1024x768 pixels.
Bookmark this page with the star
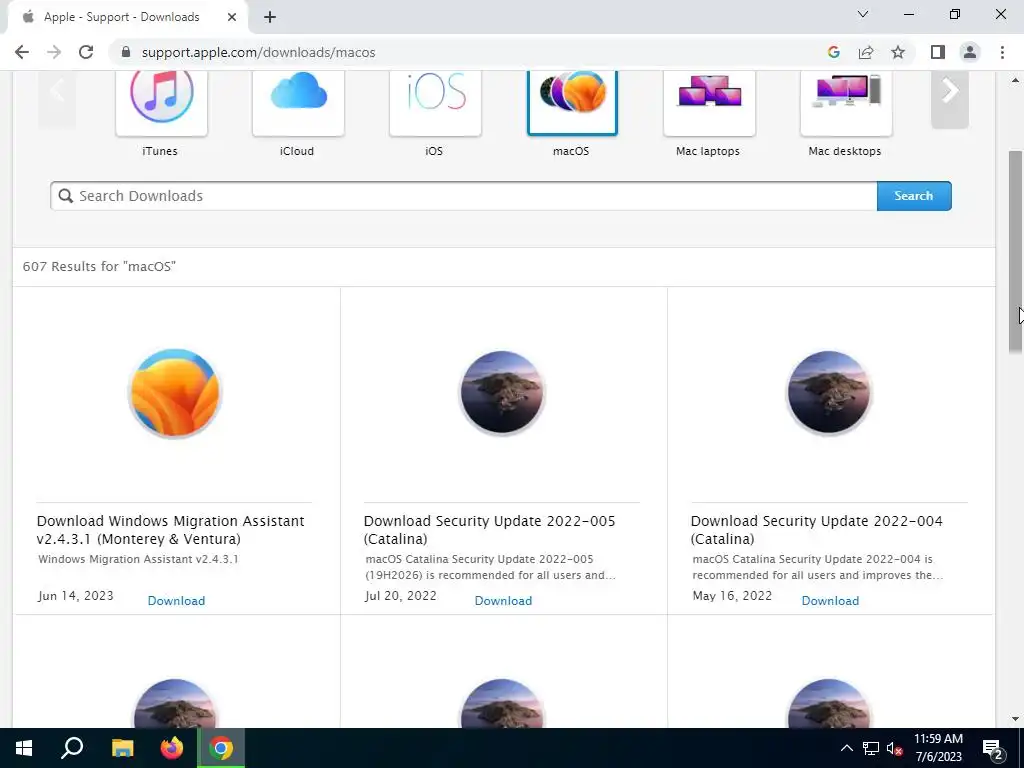pyautogui.click(x=898, y=52)
